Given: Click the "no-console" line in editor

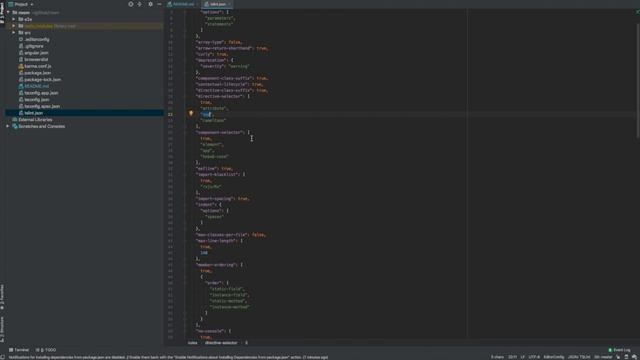Looking at the screenshot, I should point(213,331).
